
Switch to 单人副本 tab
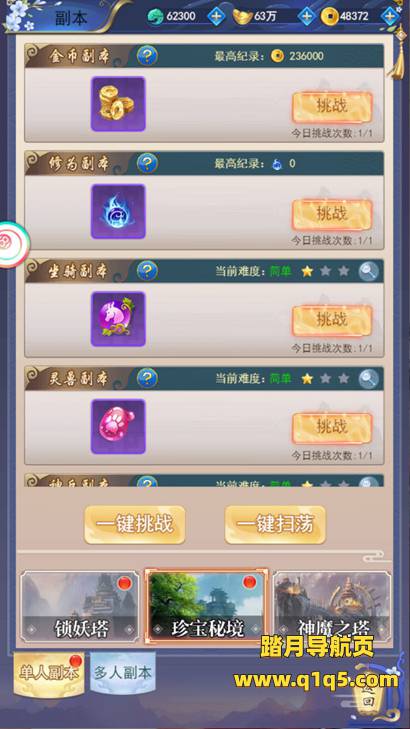49,674
